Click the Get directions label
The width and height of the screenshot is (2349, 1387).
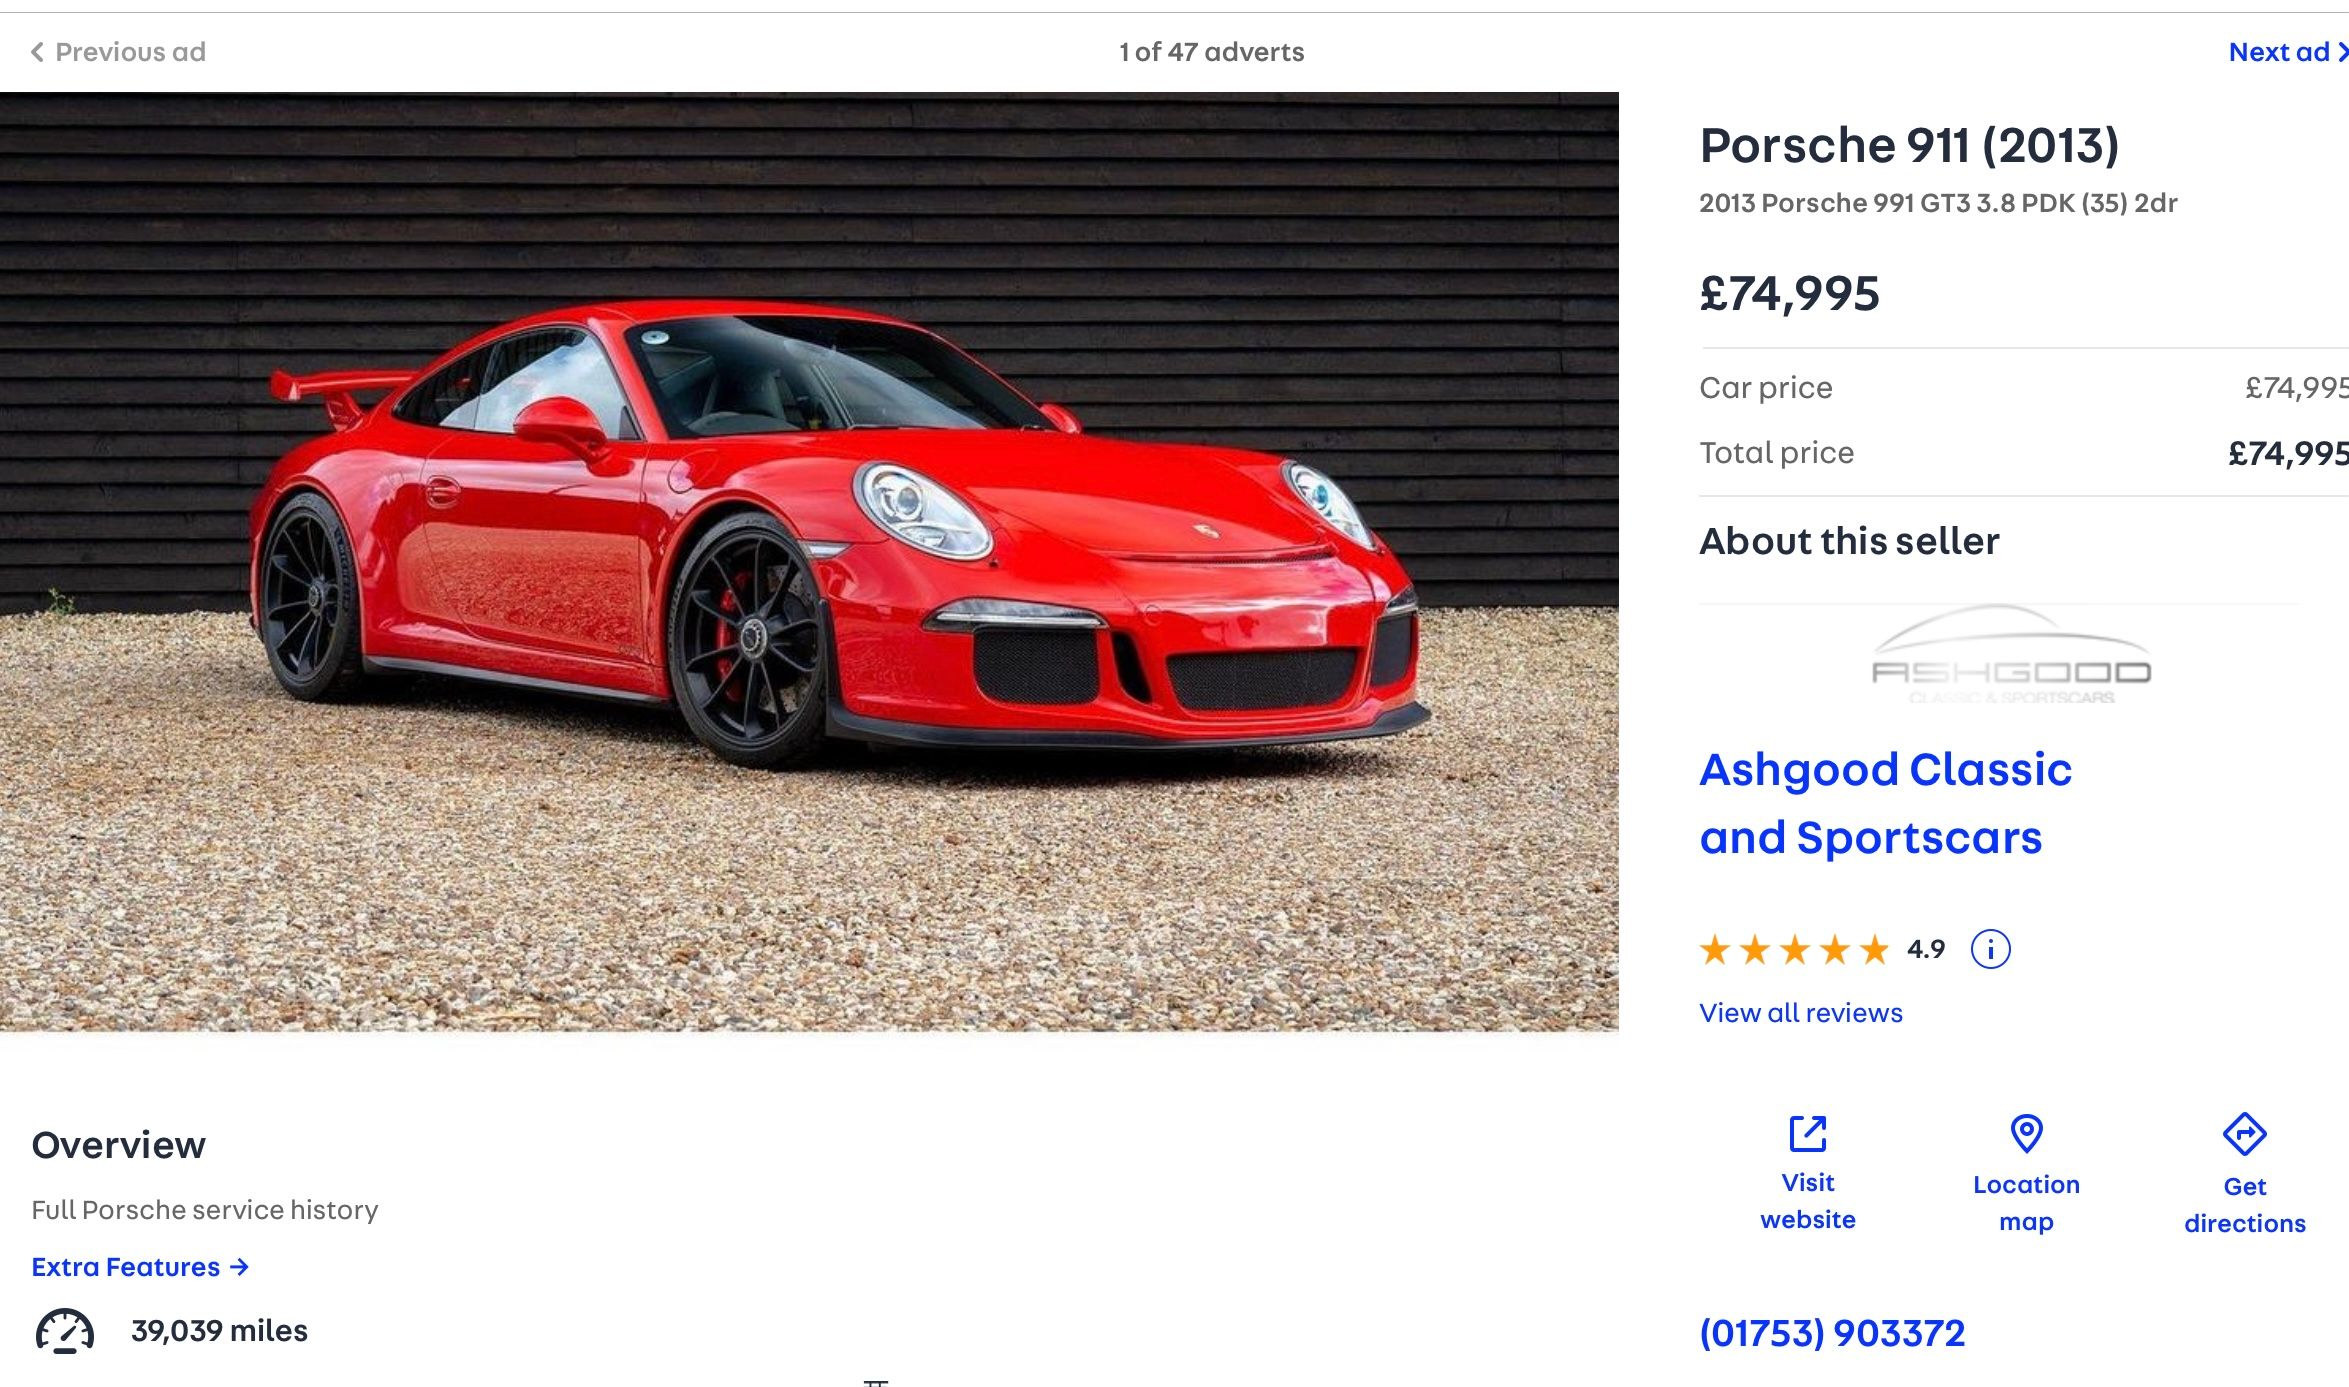pos(2244,1205)
